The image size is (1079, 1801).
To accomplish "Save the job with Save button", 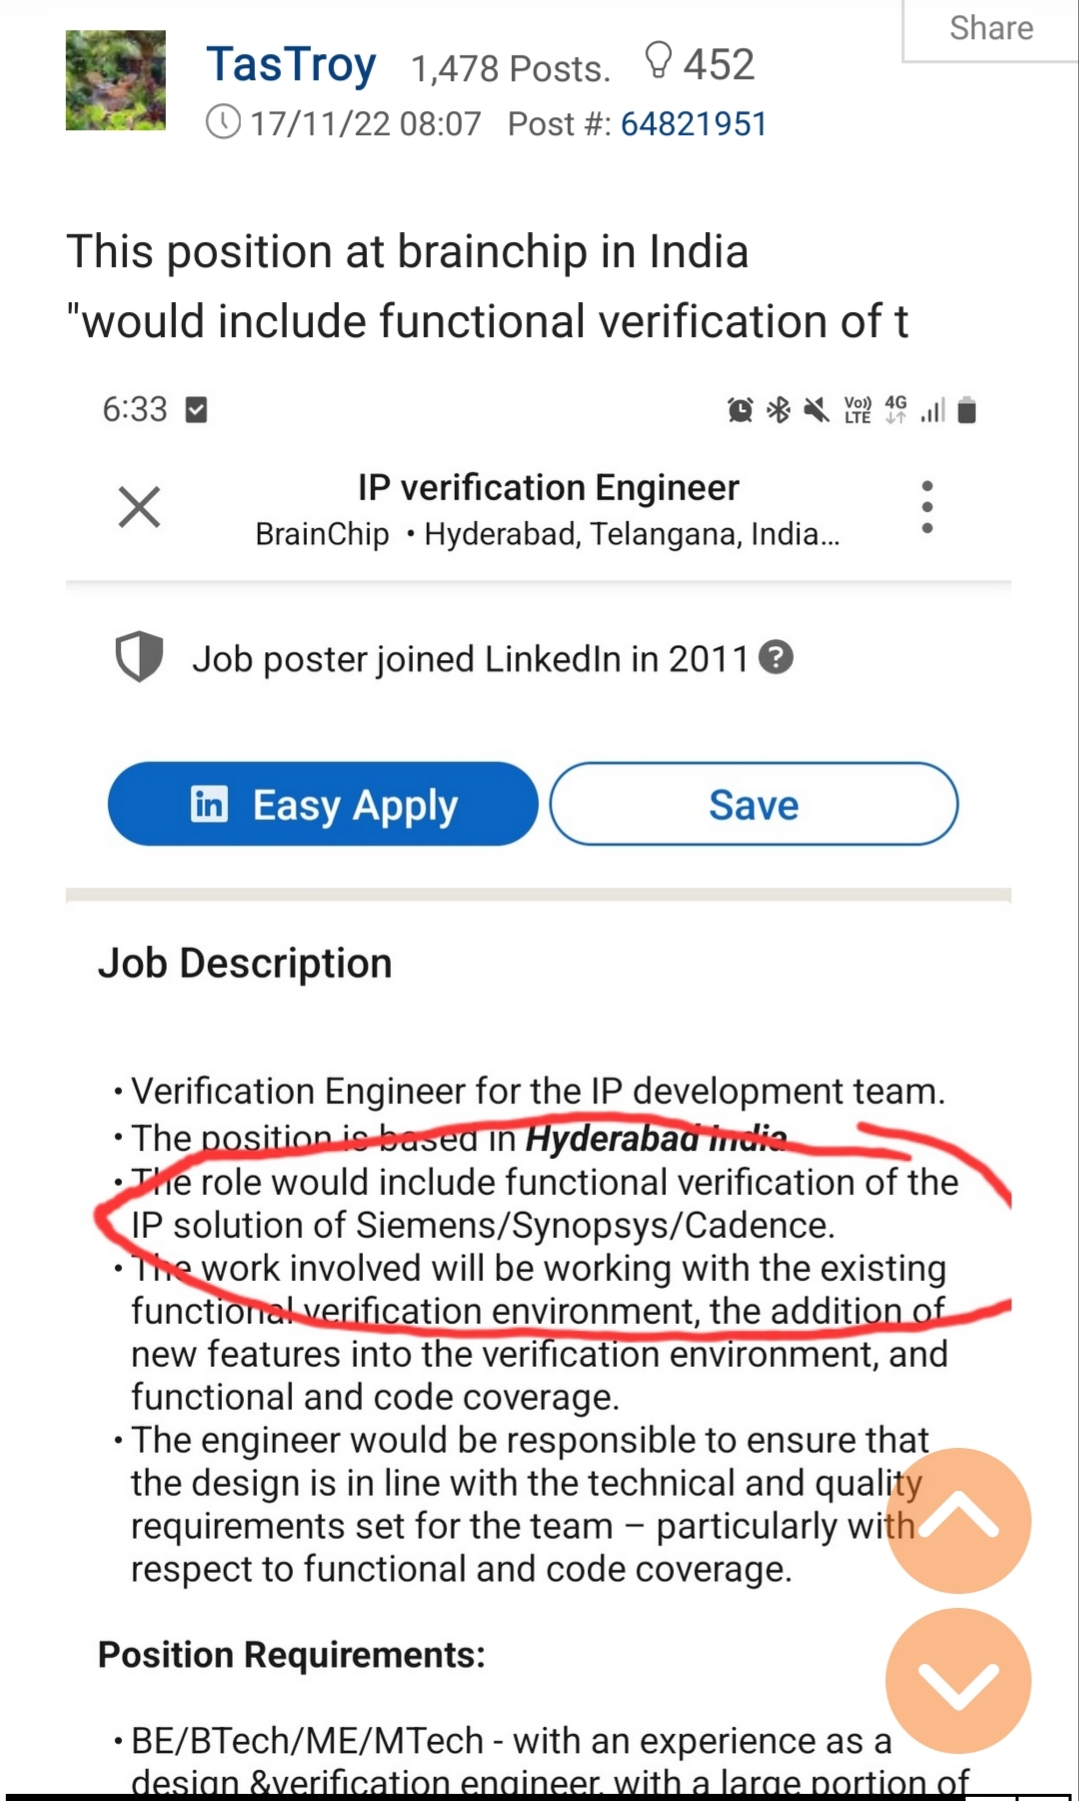I will click(x=753, y=804).
